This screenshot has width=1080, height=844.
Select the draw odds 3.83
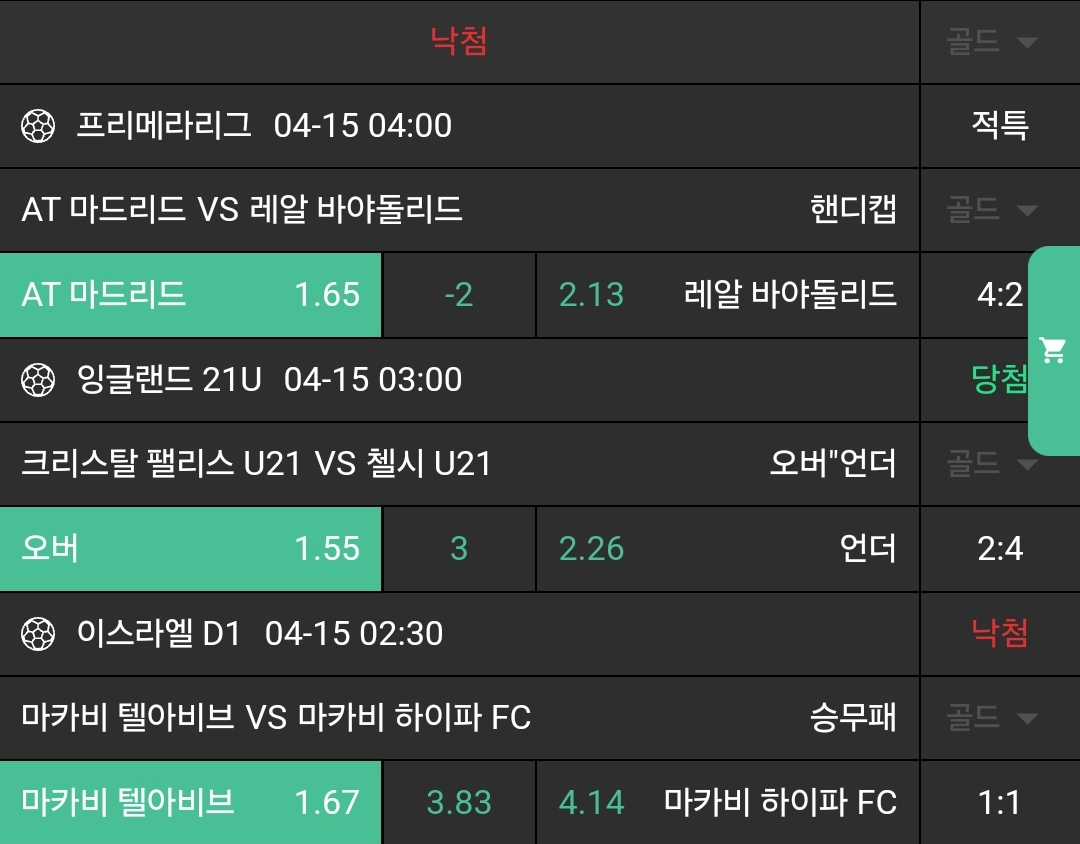pos(459,802)
